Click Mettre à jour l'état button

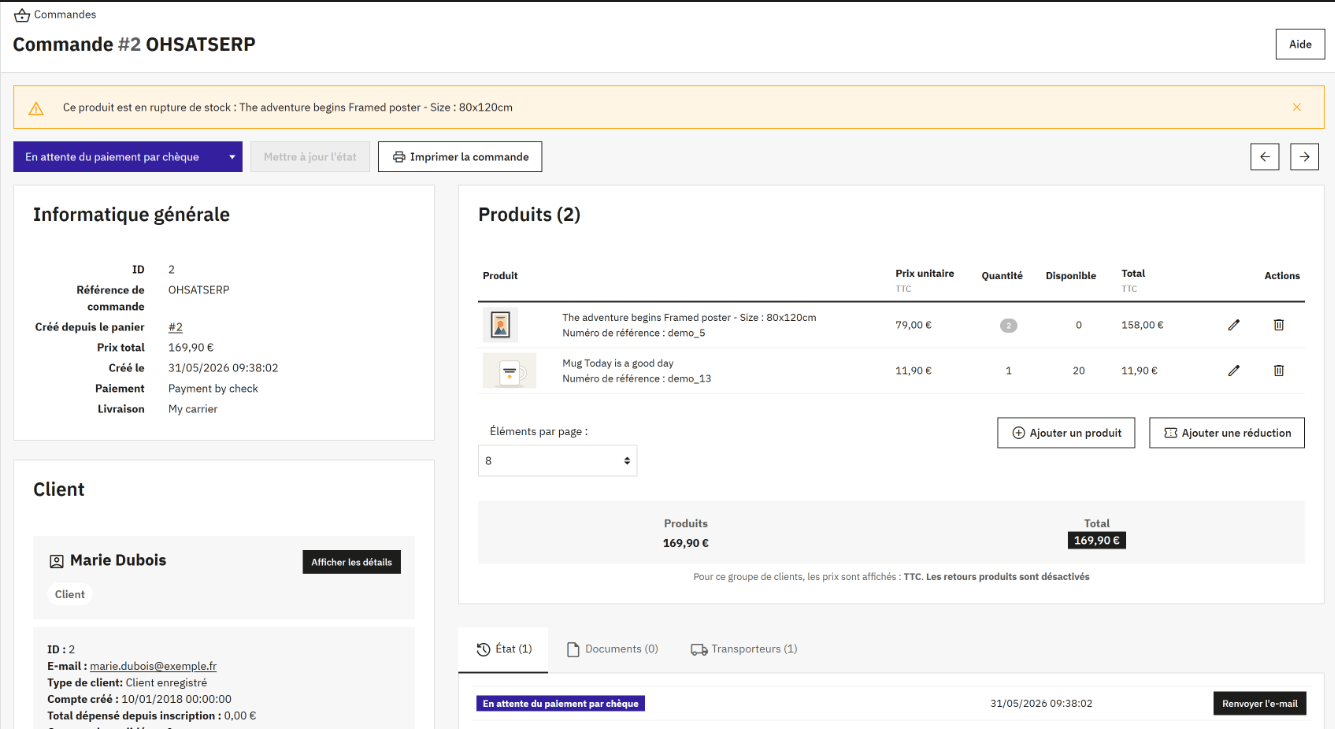tap(310, 157)
